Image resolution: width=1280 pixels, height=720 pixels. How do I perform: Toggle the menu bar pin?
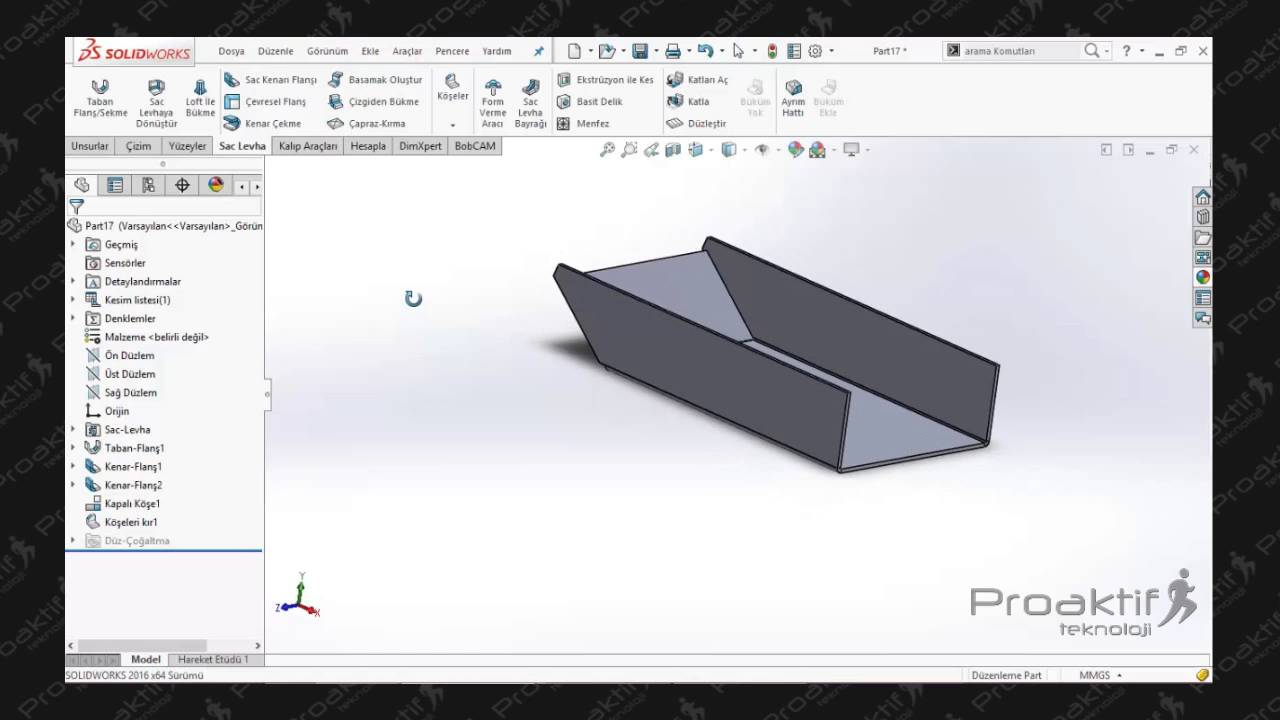(x=538, y=51)
